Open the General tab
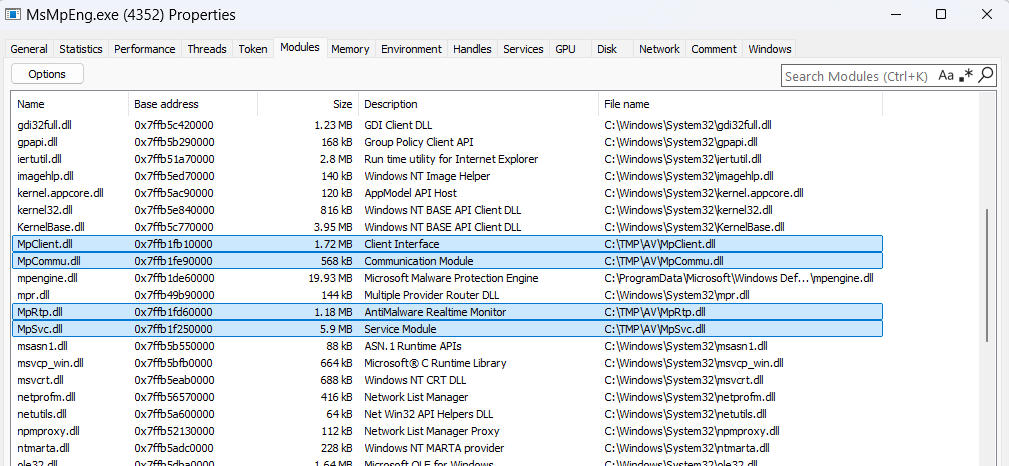 (29, 49)
